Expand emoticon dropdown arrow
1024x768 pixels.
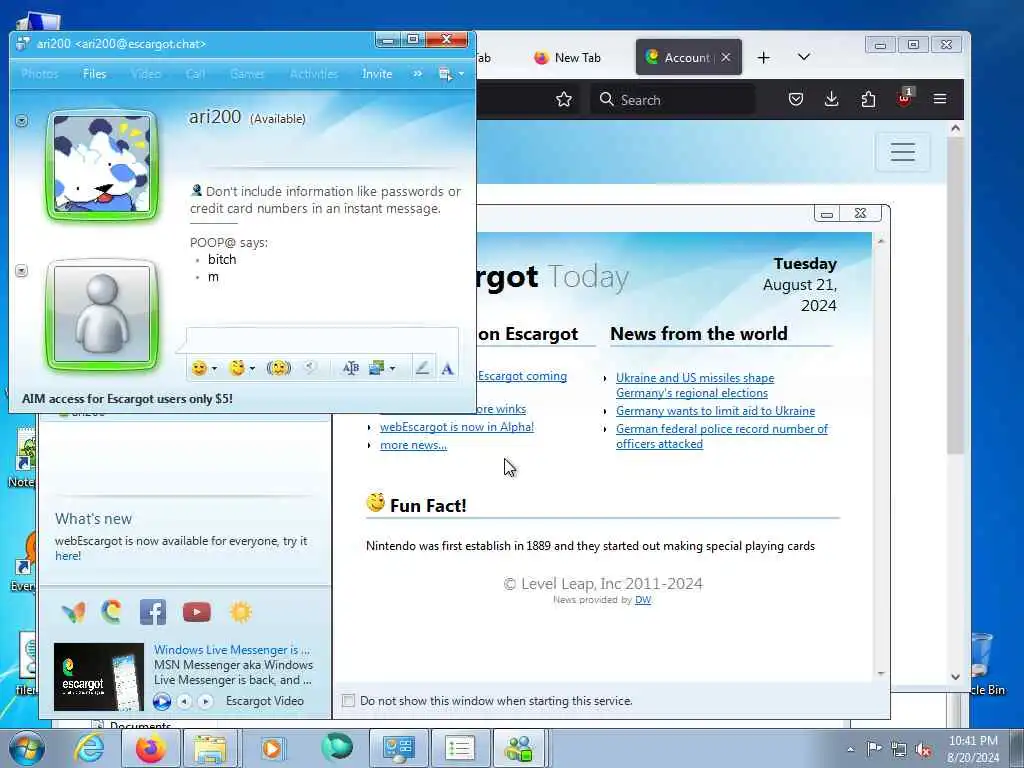pos(214,368)
